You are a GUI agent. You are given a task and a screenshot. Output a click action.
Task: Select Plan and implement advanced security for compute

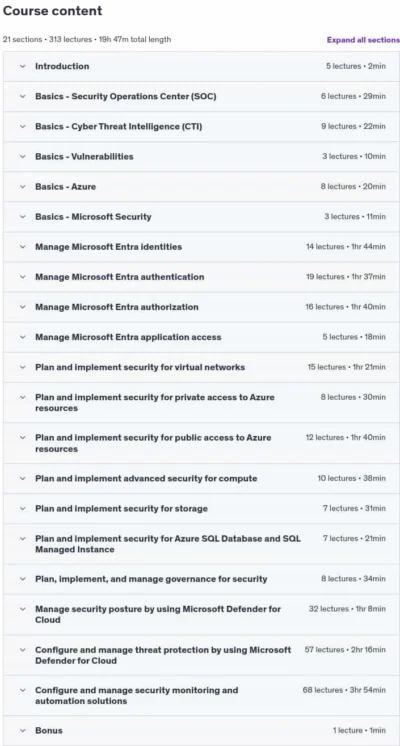click(x=146, y=478)
